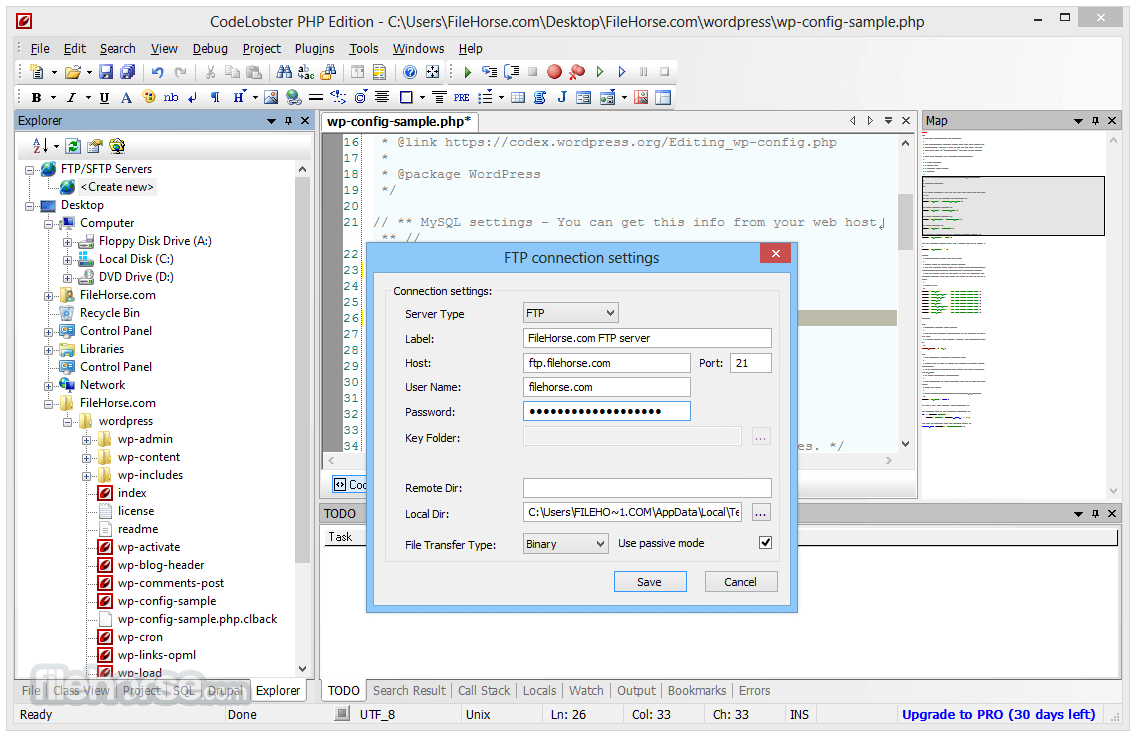Image resolution: width=1137 pixels, height=736 pixels.
Task: Toggle underline formatting in the HTML toolbar
Action: pos(103,97)
